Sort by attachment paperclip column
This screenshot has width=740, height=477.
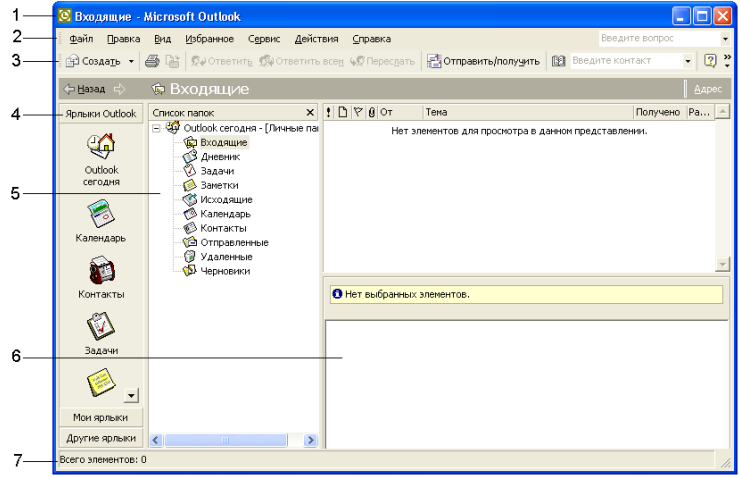[x=372, y=112]
